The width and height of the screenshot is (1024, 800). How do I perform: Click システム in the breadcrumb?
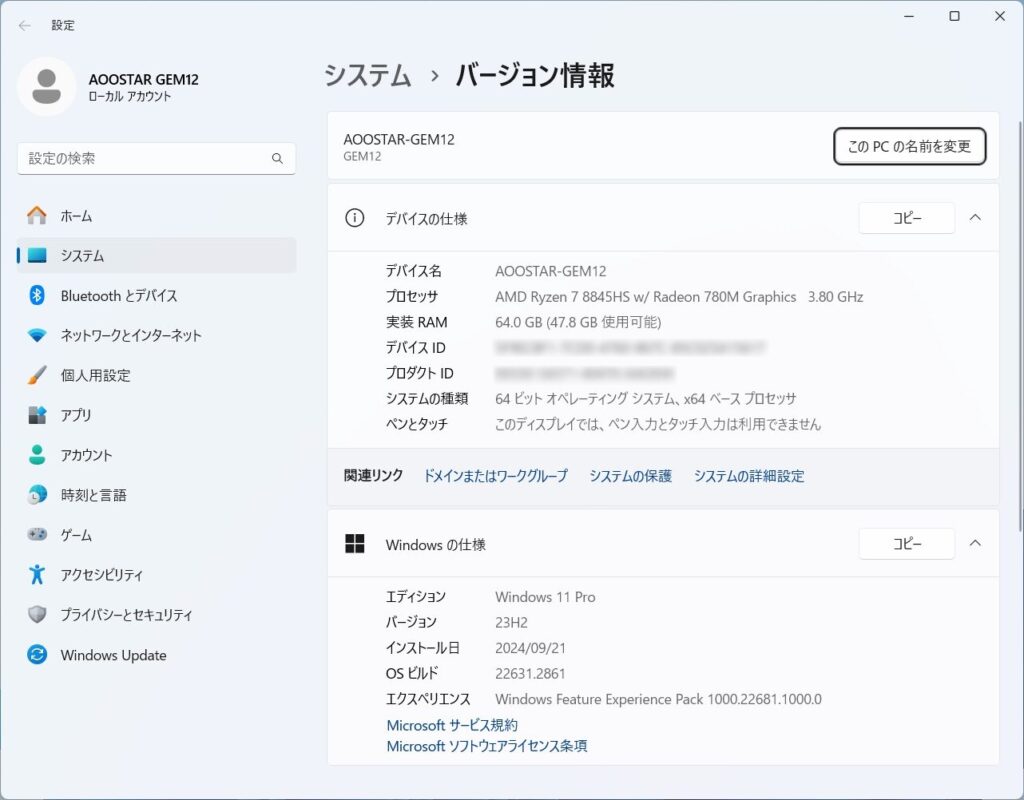[x=368, y=75]
